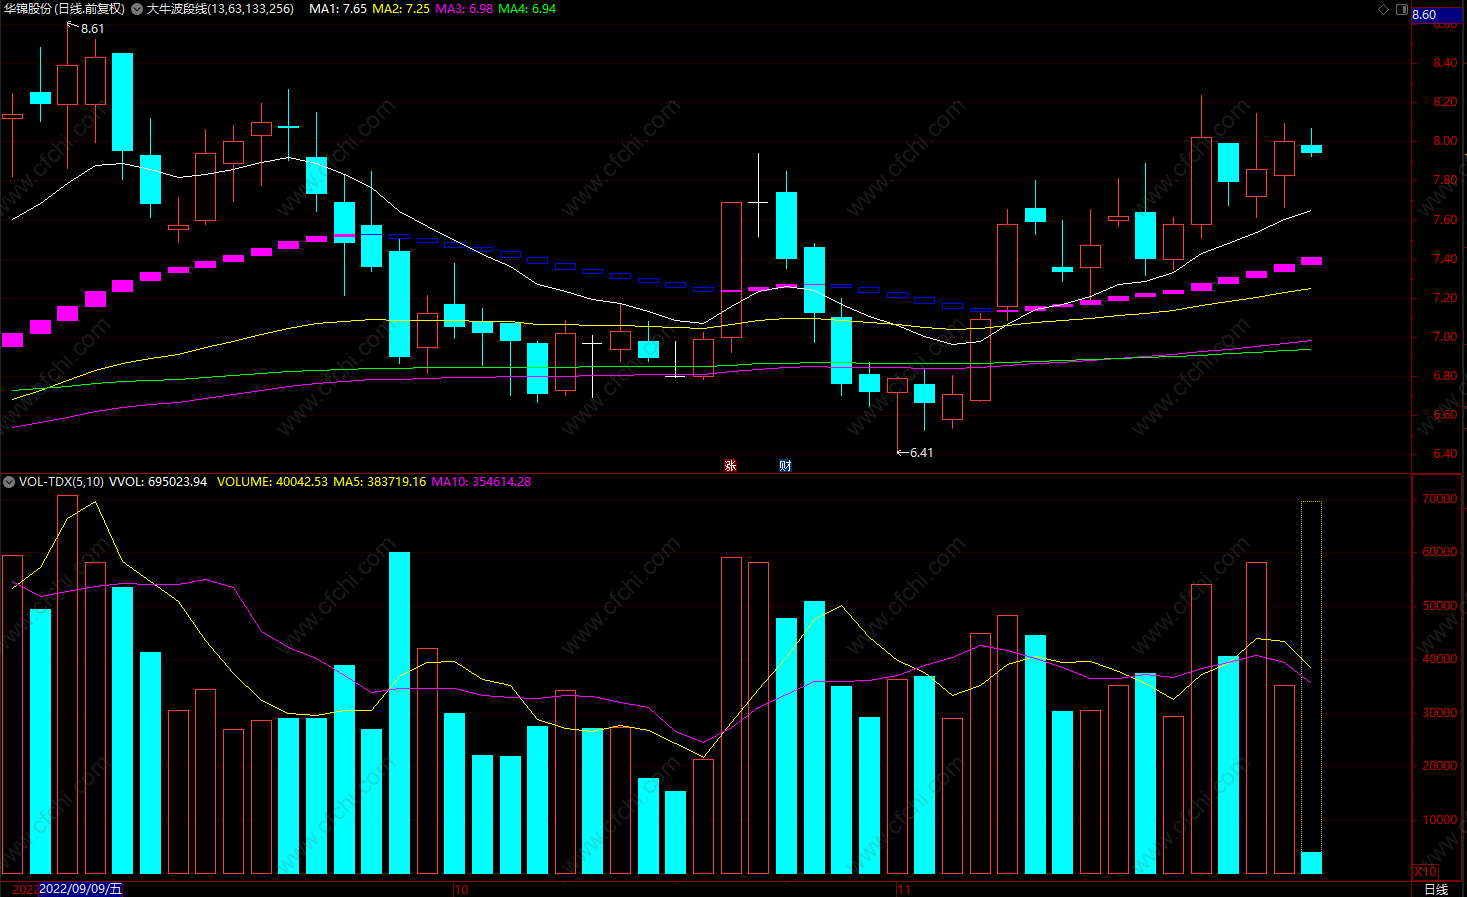Image resolution: width=1467 pixels, height=897 pixels.
Task: Click the stock title 华锦股份 (日线,前复权)
Action: click(65, 9)
